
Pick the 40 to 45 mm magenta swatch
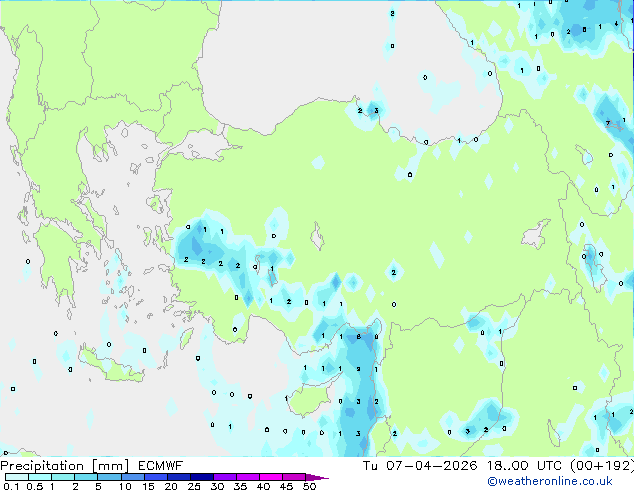(x=271, y=477)
